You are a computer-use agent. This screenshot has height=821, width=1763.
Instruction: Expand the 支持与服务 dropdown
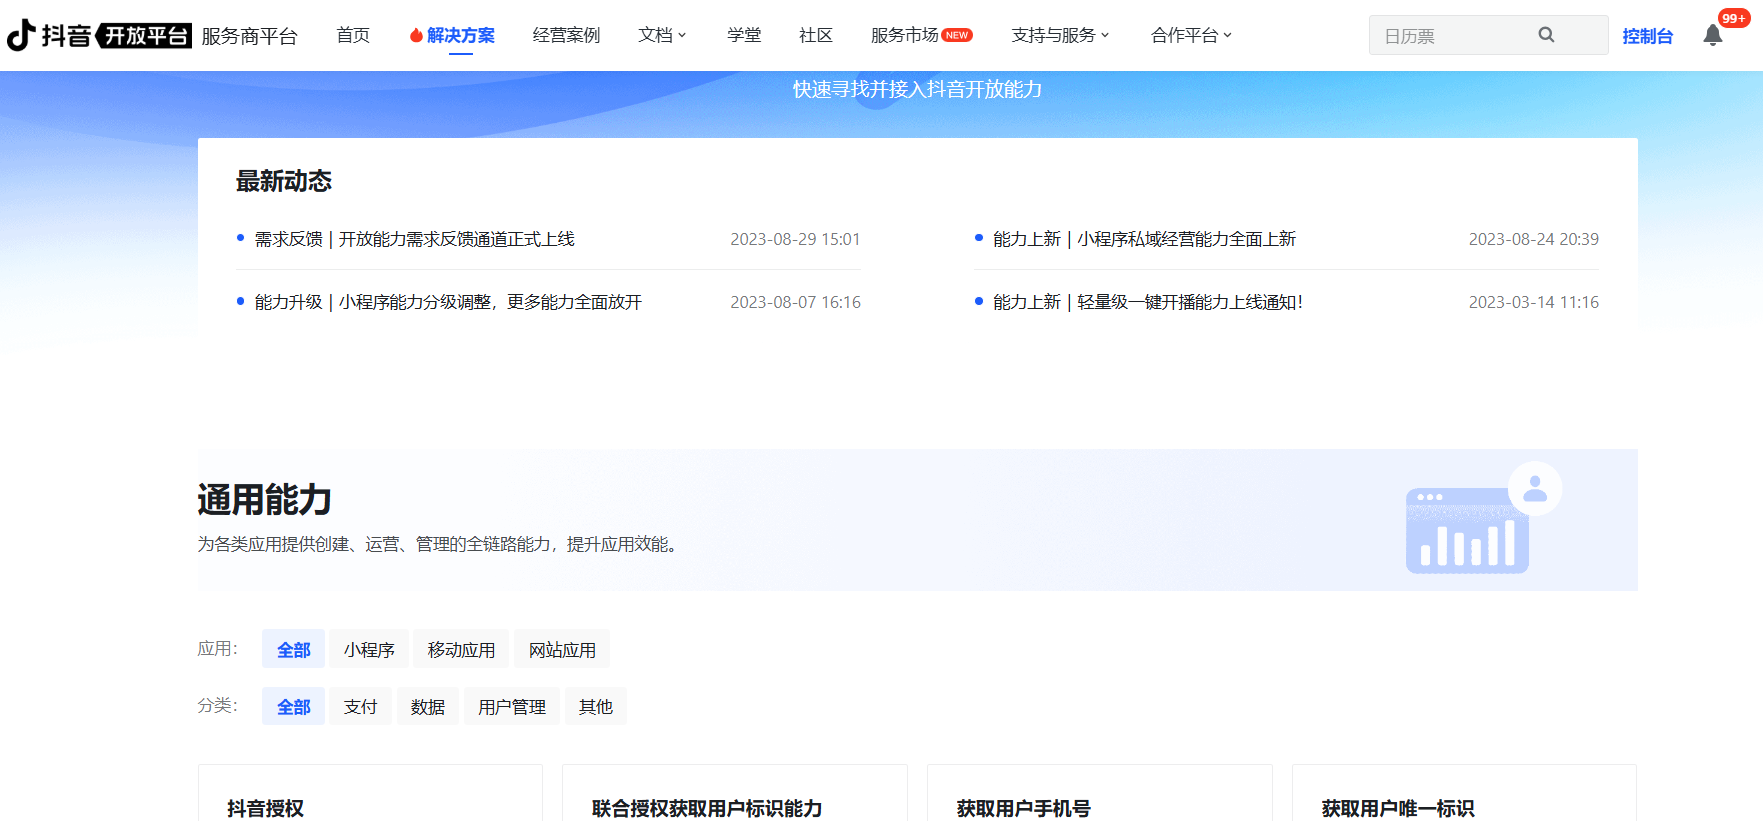pyautogui.click(x=1060, y=35)
